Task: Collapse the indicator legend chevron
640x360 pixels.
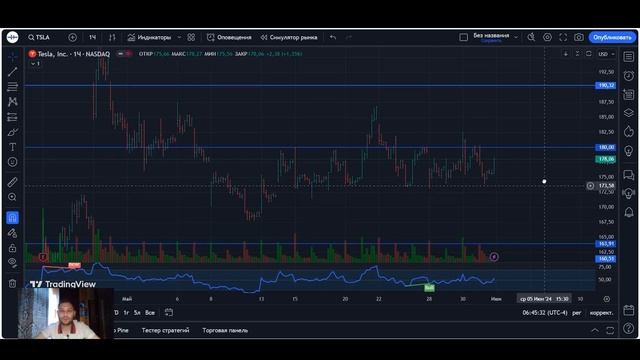Action: click(33, 64)
